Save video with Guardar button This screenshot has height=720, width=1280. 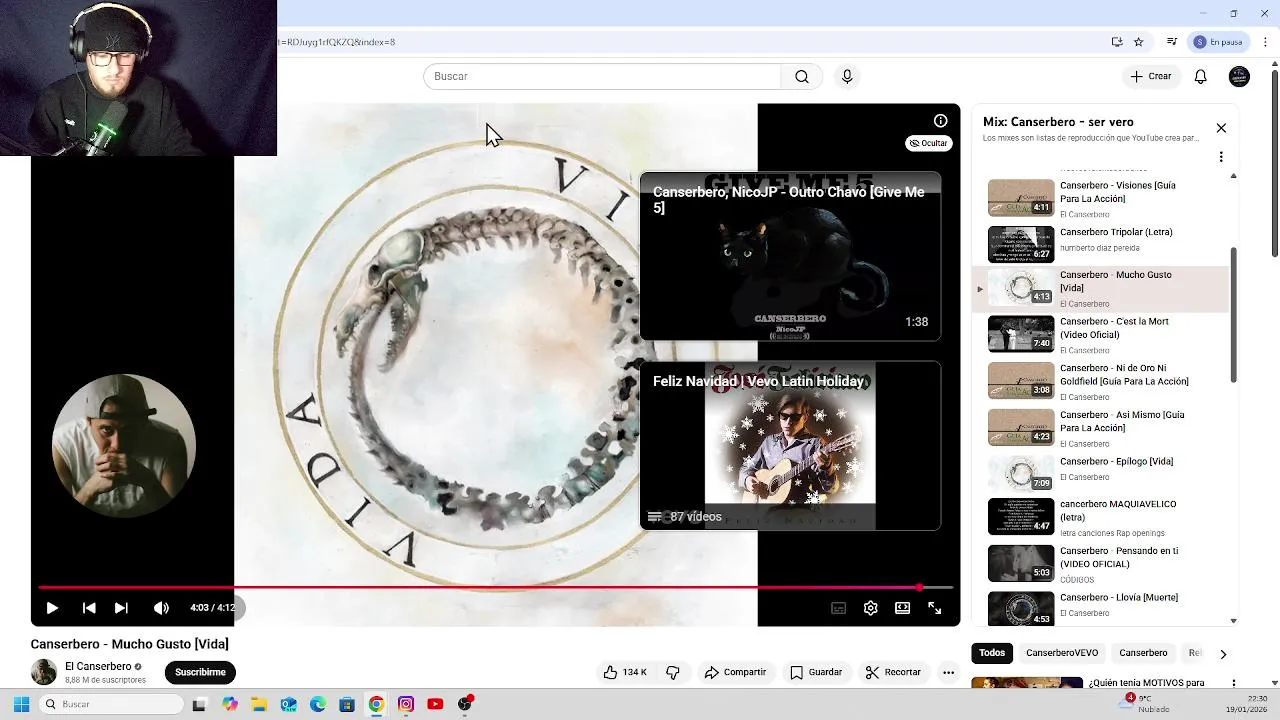point(816,673)
